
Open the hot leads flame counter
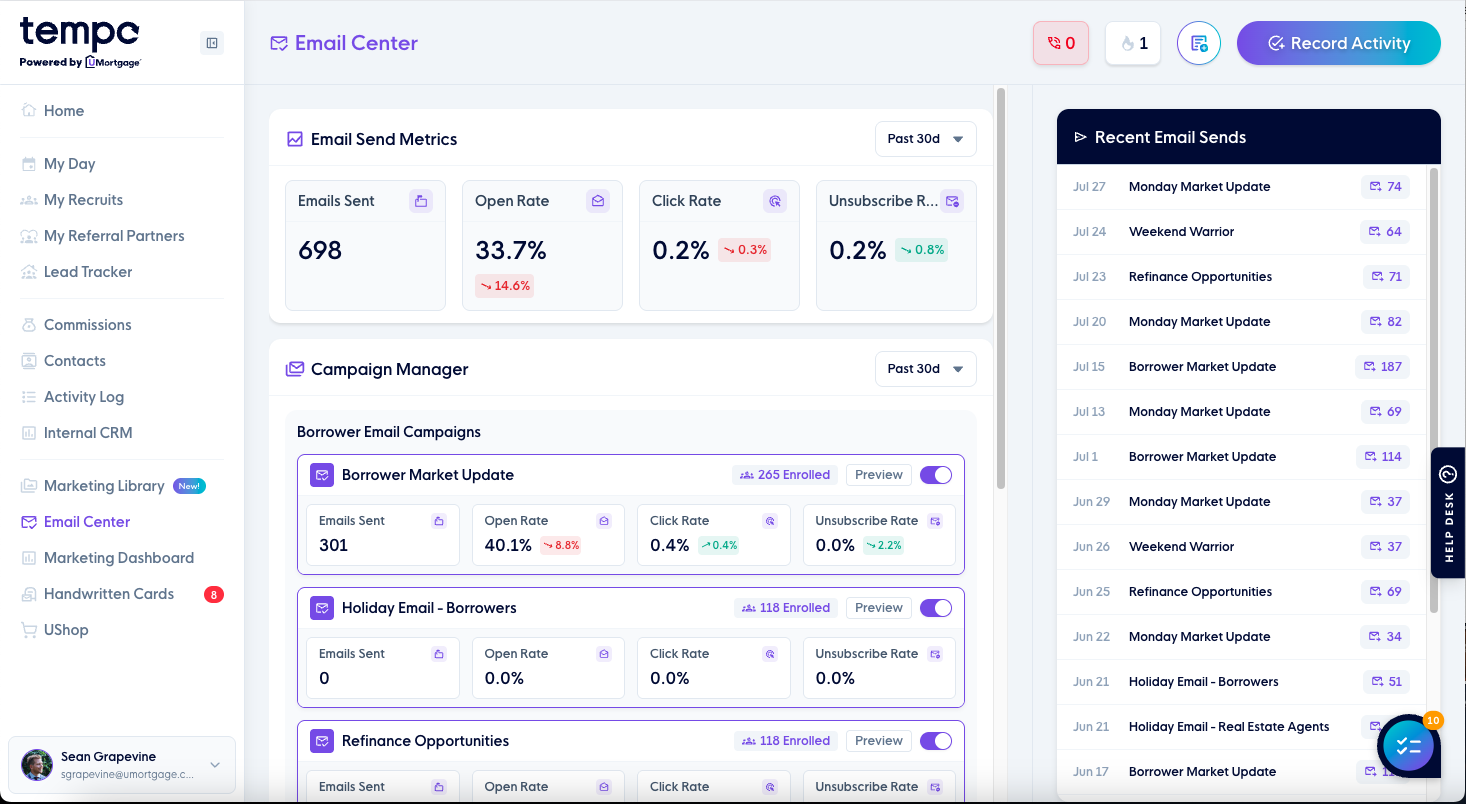(1133, 43)
